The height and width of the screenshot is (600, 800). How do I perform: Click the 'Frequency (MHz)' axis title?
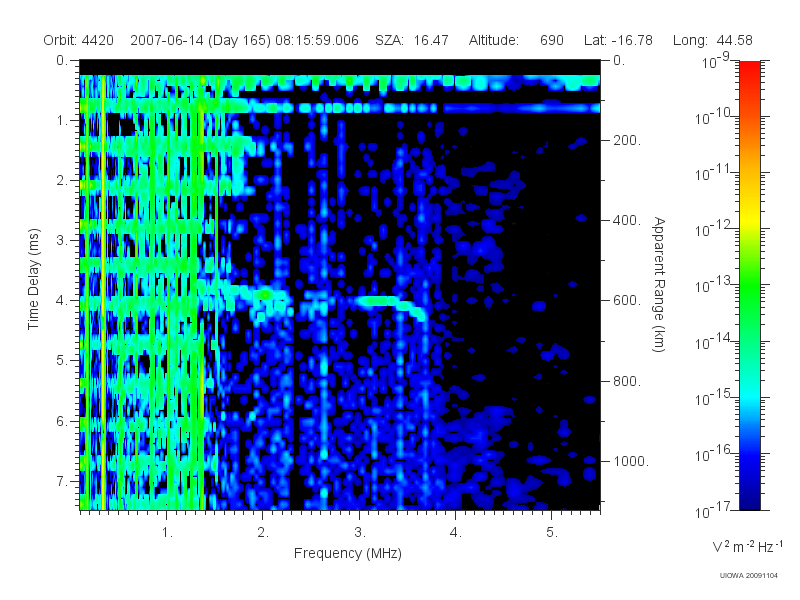[348, 554]
